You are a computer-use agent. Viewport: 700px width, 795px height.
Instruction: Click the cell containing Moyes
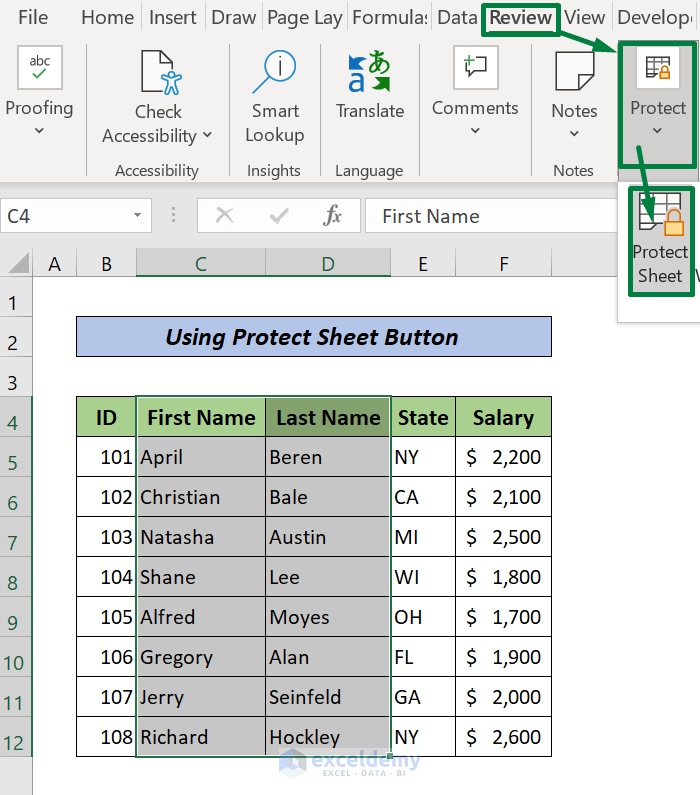(328, 617)
